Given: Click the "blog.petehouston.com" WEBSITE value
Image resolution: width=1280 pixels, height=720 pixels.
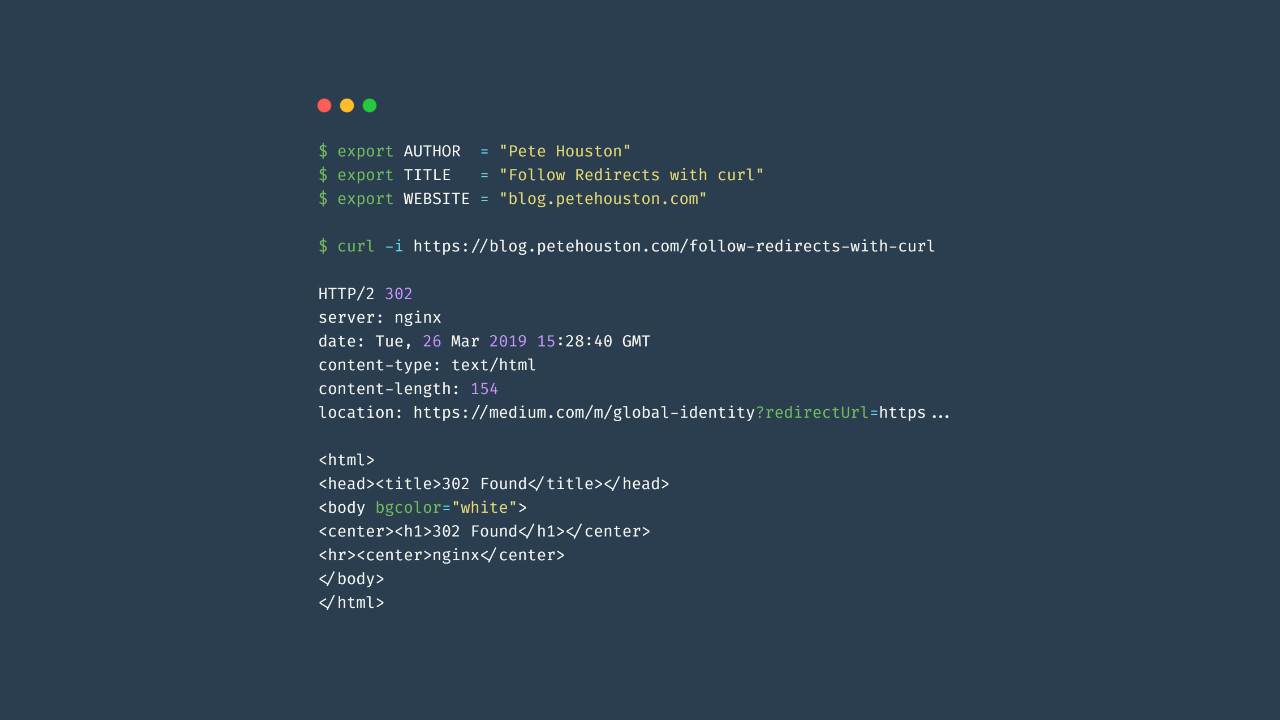Looking at the screenshot, I should click(603, 199).
